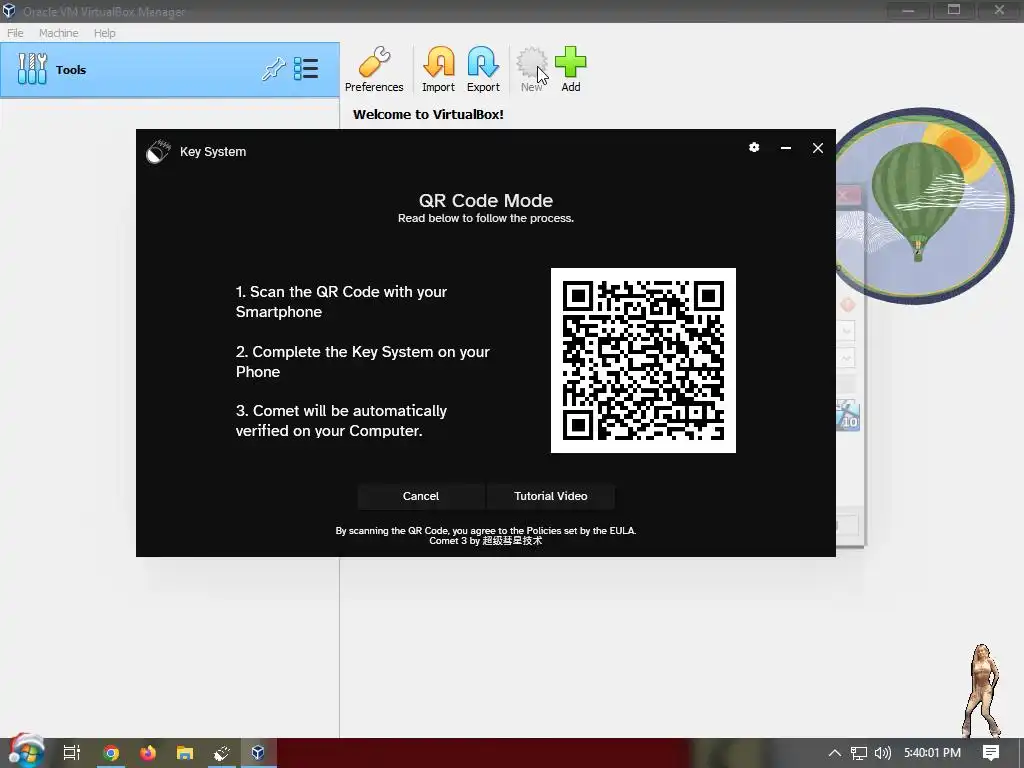Click the EULA policies notice text
The width and height of the screenshot is (1024, 768).
point(486,531)
